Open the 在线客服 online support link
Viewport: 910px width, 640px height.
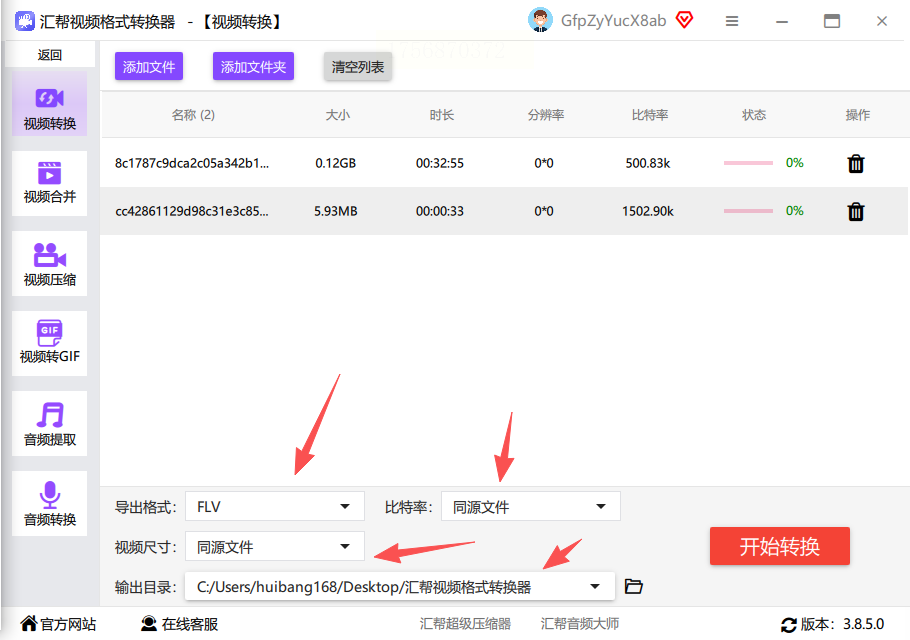coord(179,624)
